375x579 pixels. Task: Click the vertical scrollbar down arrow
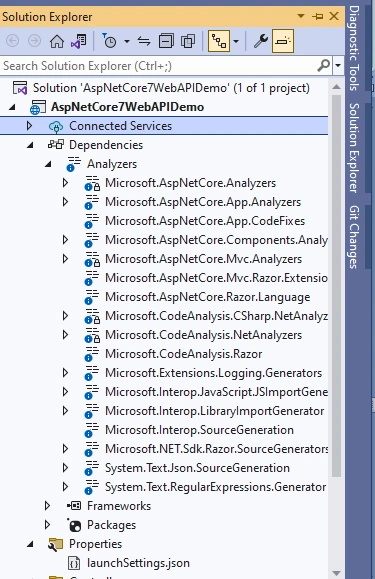point(336,573)
